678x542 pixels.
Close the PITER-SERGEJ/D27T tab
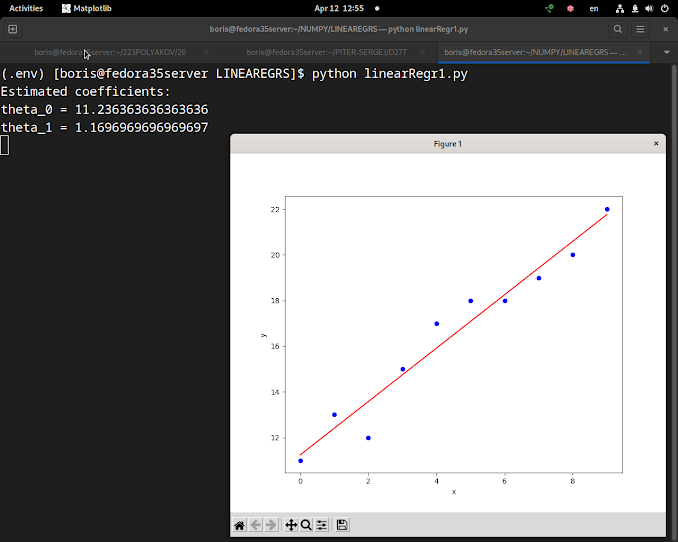[423, 52]
